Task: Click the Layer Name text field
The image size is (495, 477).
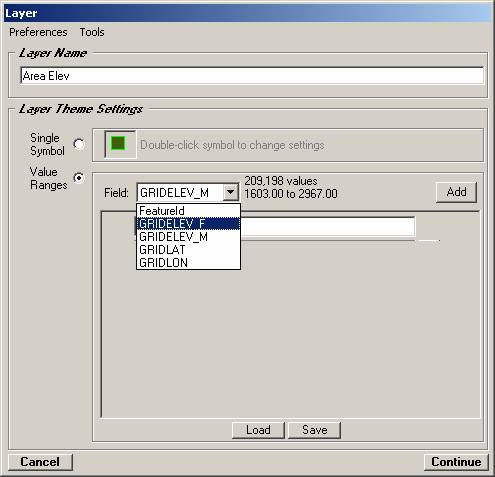Action: coord(252,76)
